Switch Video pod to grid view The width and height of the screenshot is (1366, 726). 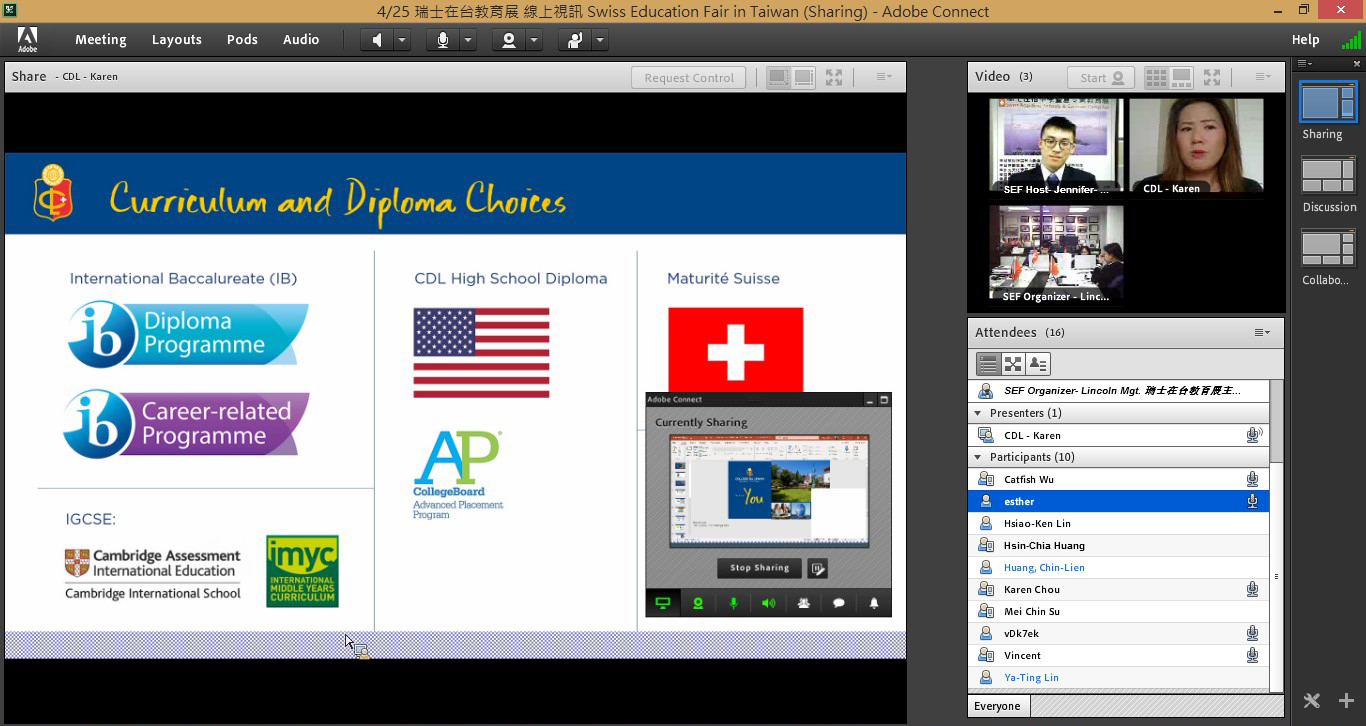click(1156, 77)
